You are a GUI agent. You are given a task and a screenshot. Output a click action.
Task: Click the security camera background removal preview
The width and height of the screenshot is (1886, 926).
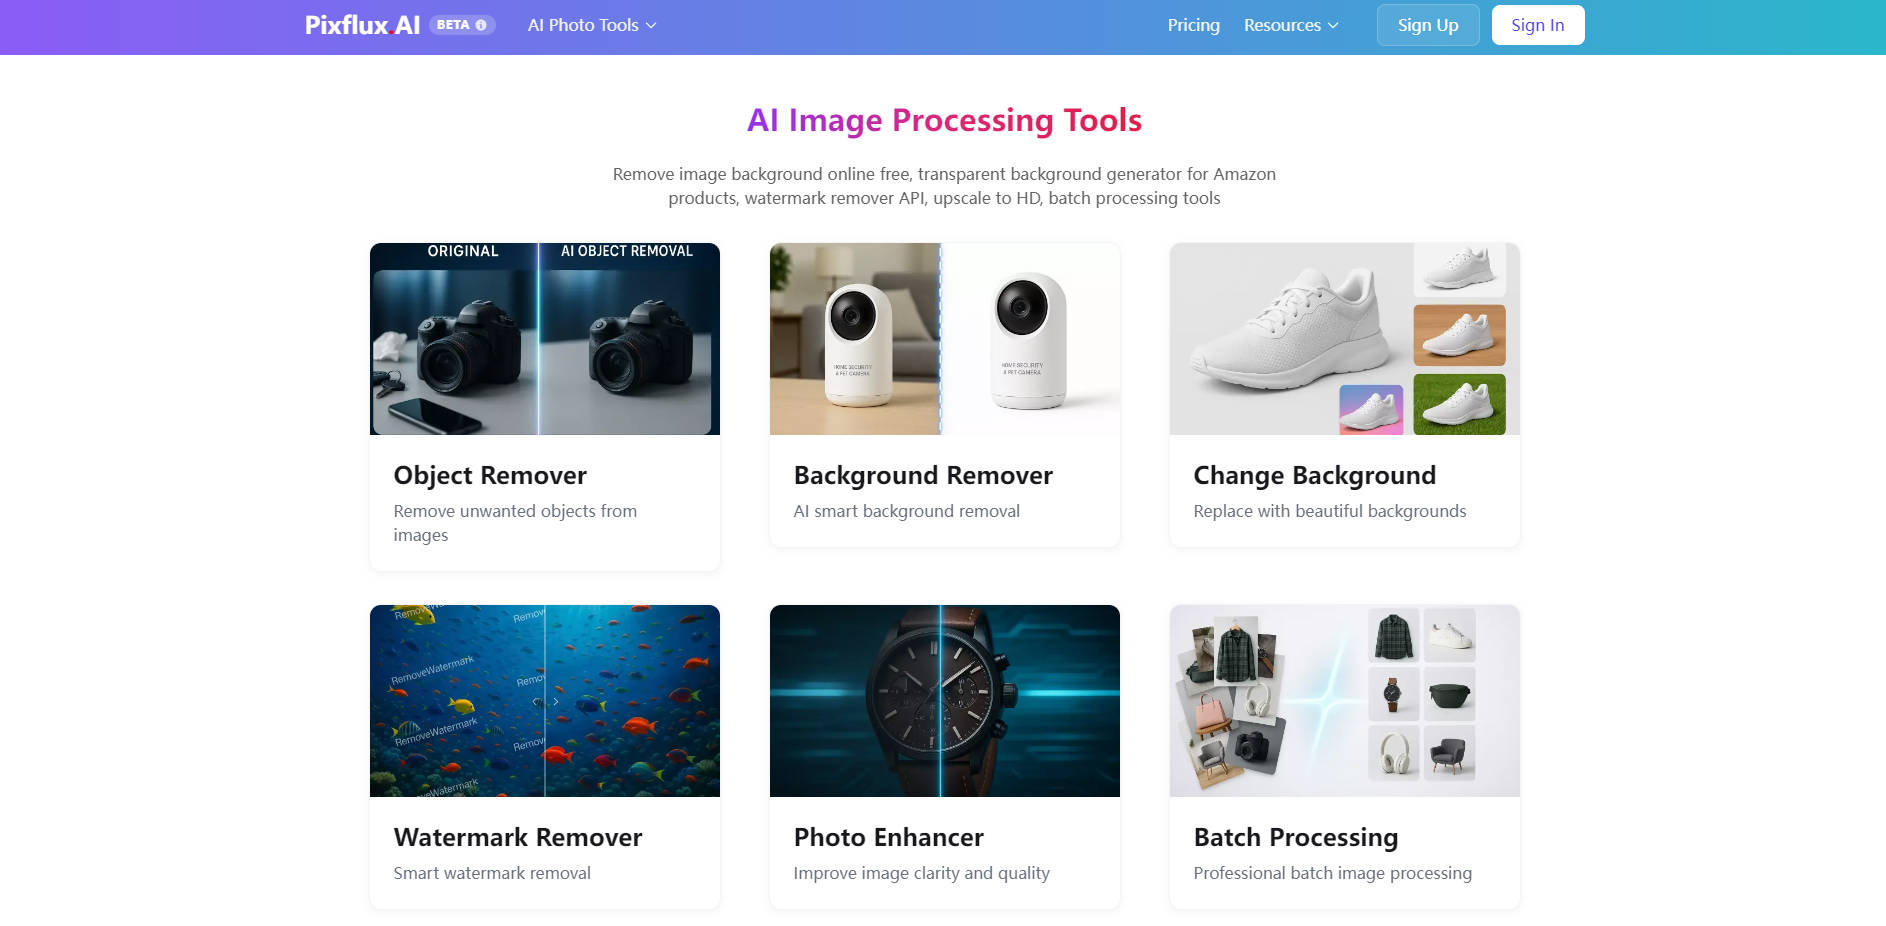pyautogui.click(x=944, y=338)
